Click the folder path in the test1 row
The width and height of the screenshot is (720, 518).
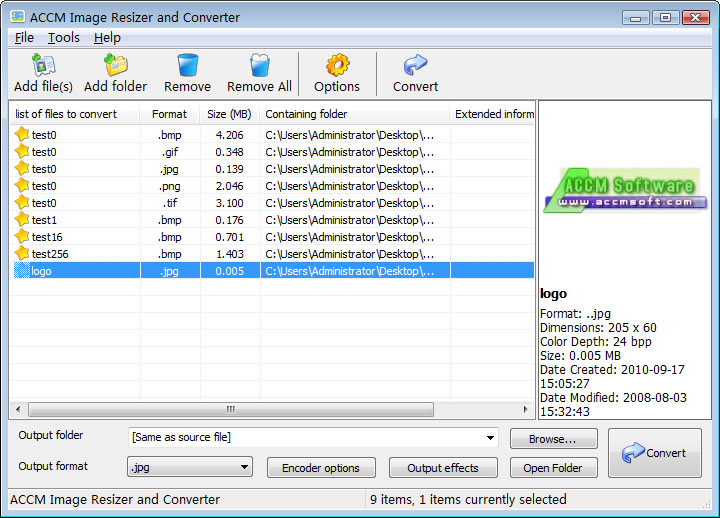tap(349, 220)
